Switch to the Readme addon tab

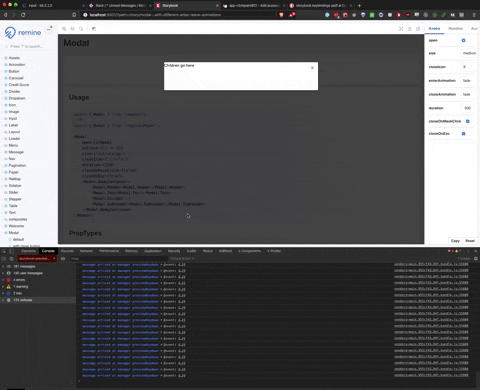tap(455, 29)
